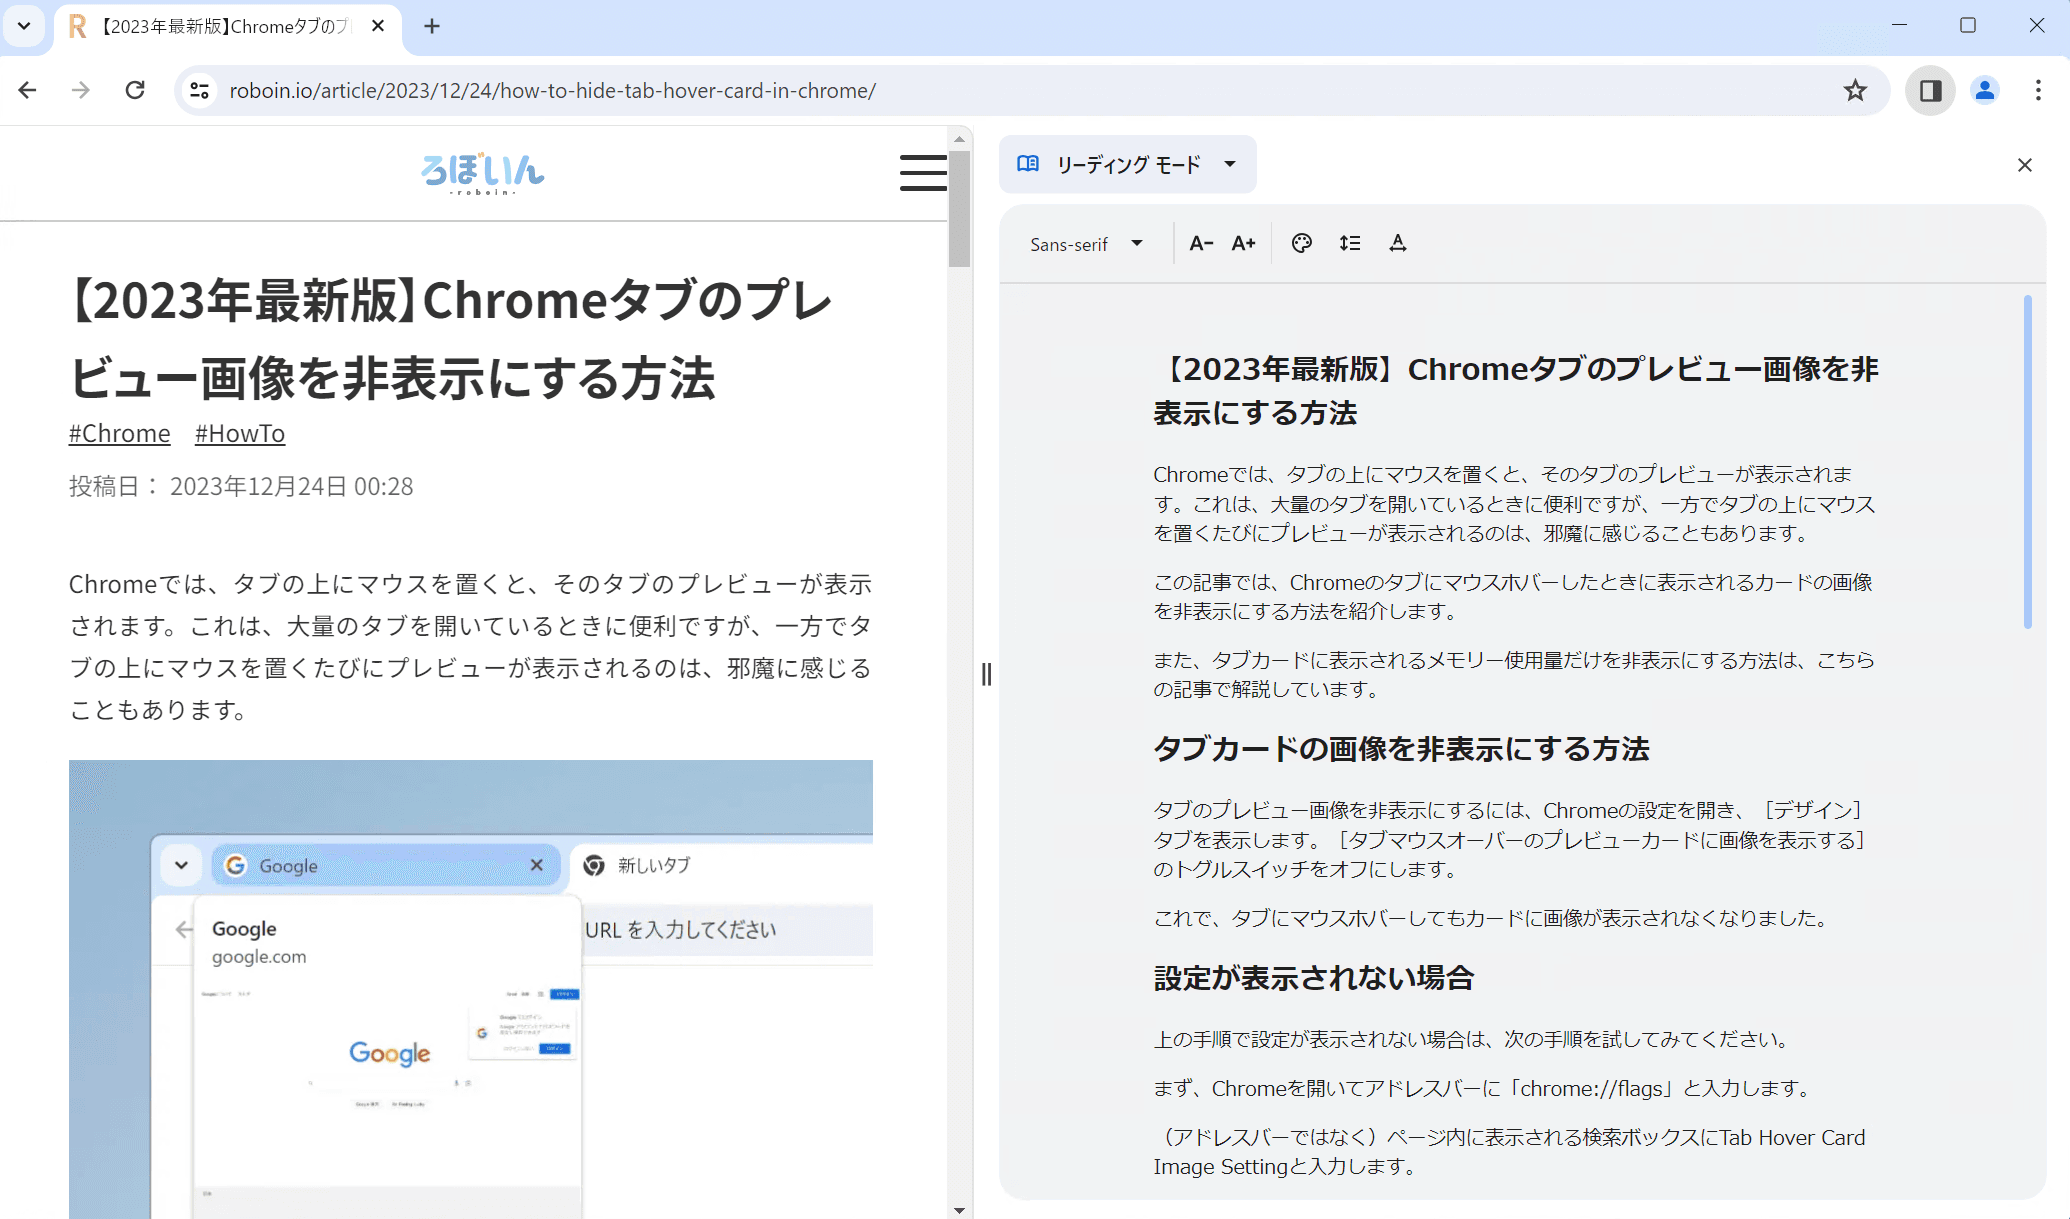Click the Google tab preview screenshot image
Image resolution: width=2070 pixels, height=1219 pixels.
pyautogui.click(x=471, y=989)
